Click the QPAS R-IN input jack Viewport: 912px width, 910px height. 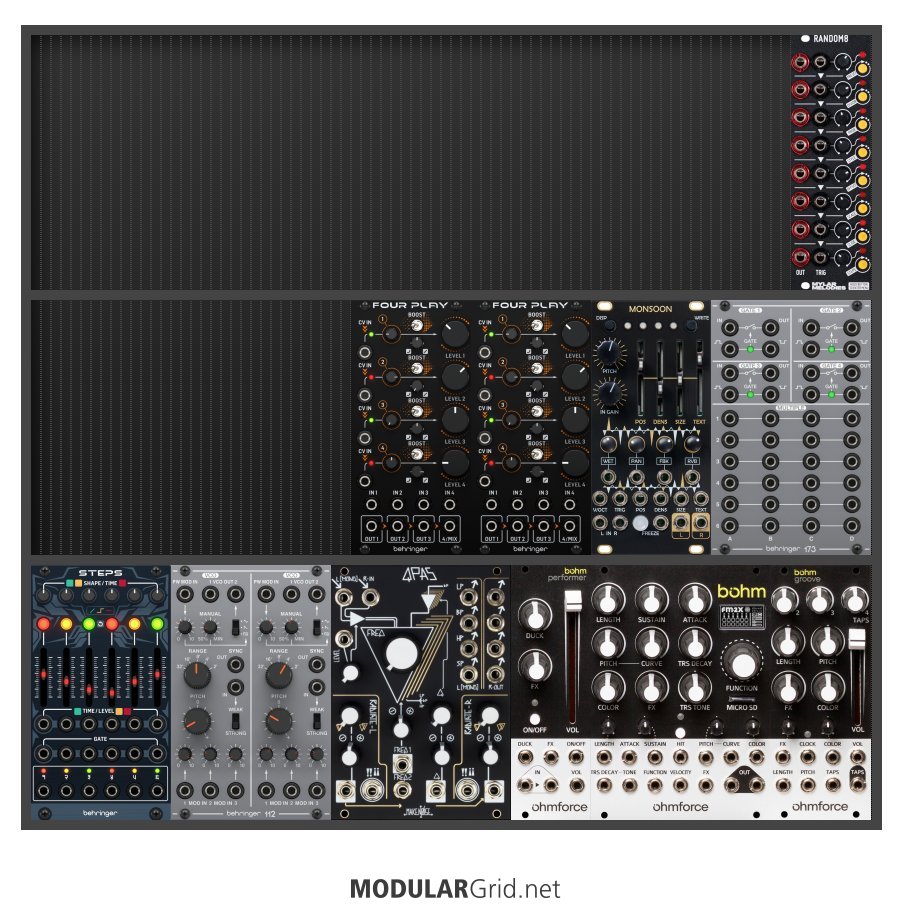tap(369, 597)
